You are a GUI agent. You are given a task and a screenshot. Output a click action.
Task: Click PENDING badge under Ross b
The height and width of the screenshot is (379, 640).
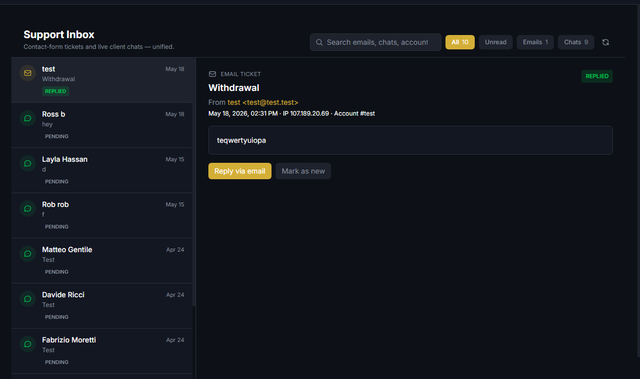pos(56,136)
